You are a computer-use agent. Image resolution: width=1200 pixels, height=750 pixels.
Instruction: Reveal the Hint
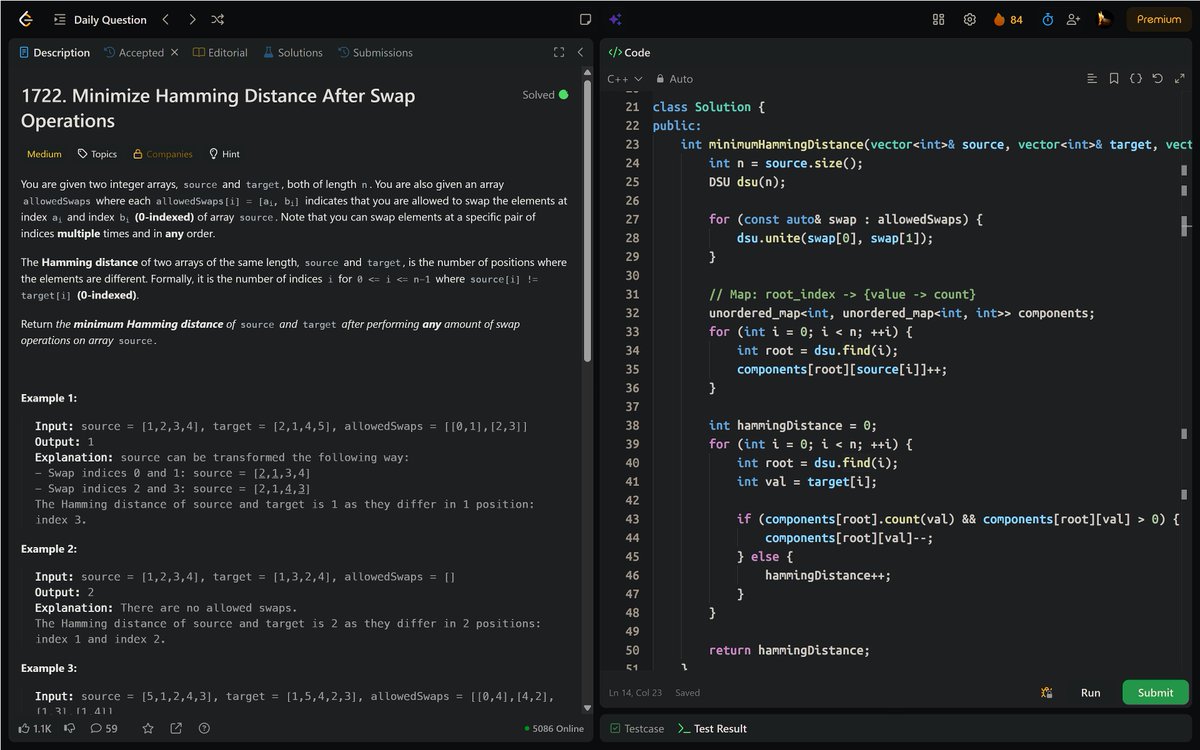(224, 154)
